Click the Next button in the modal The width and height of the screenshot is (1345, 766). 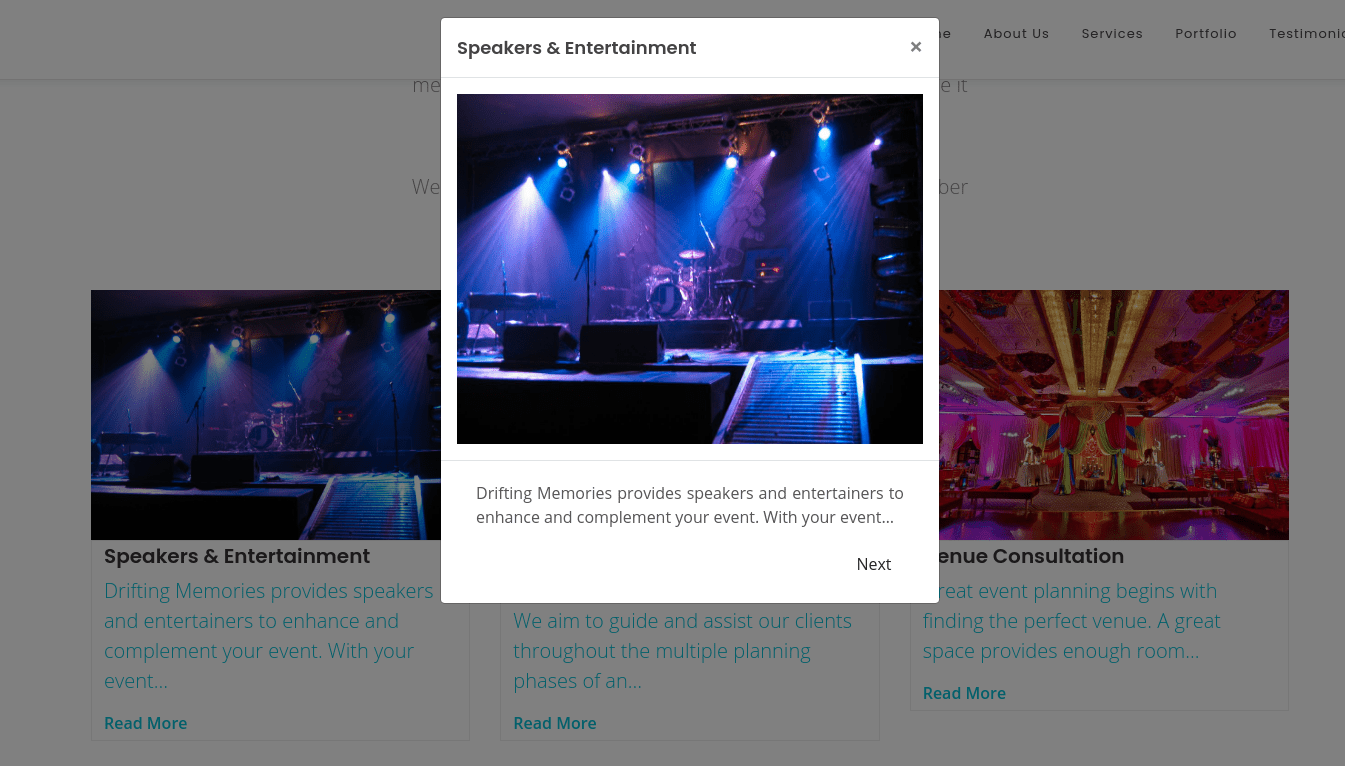[873, 564]
